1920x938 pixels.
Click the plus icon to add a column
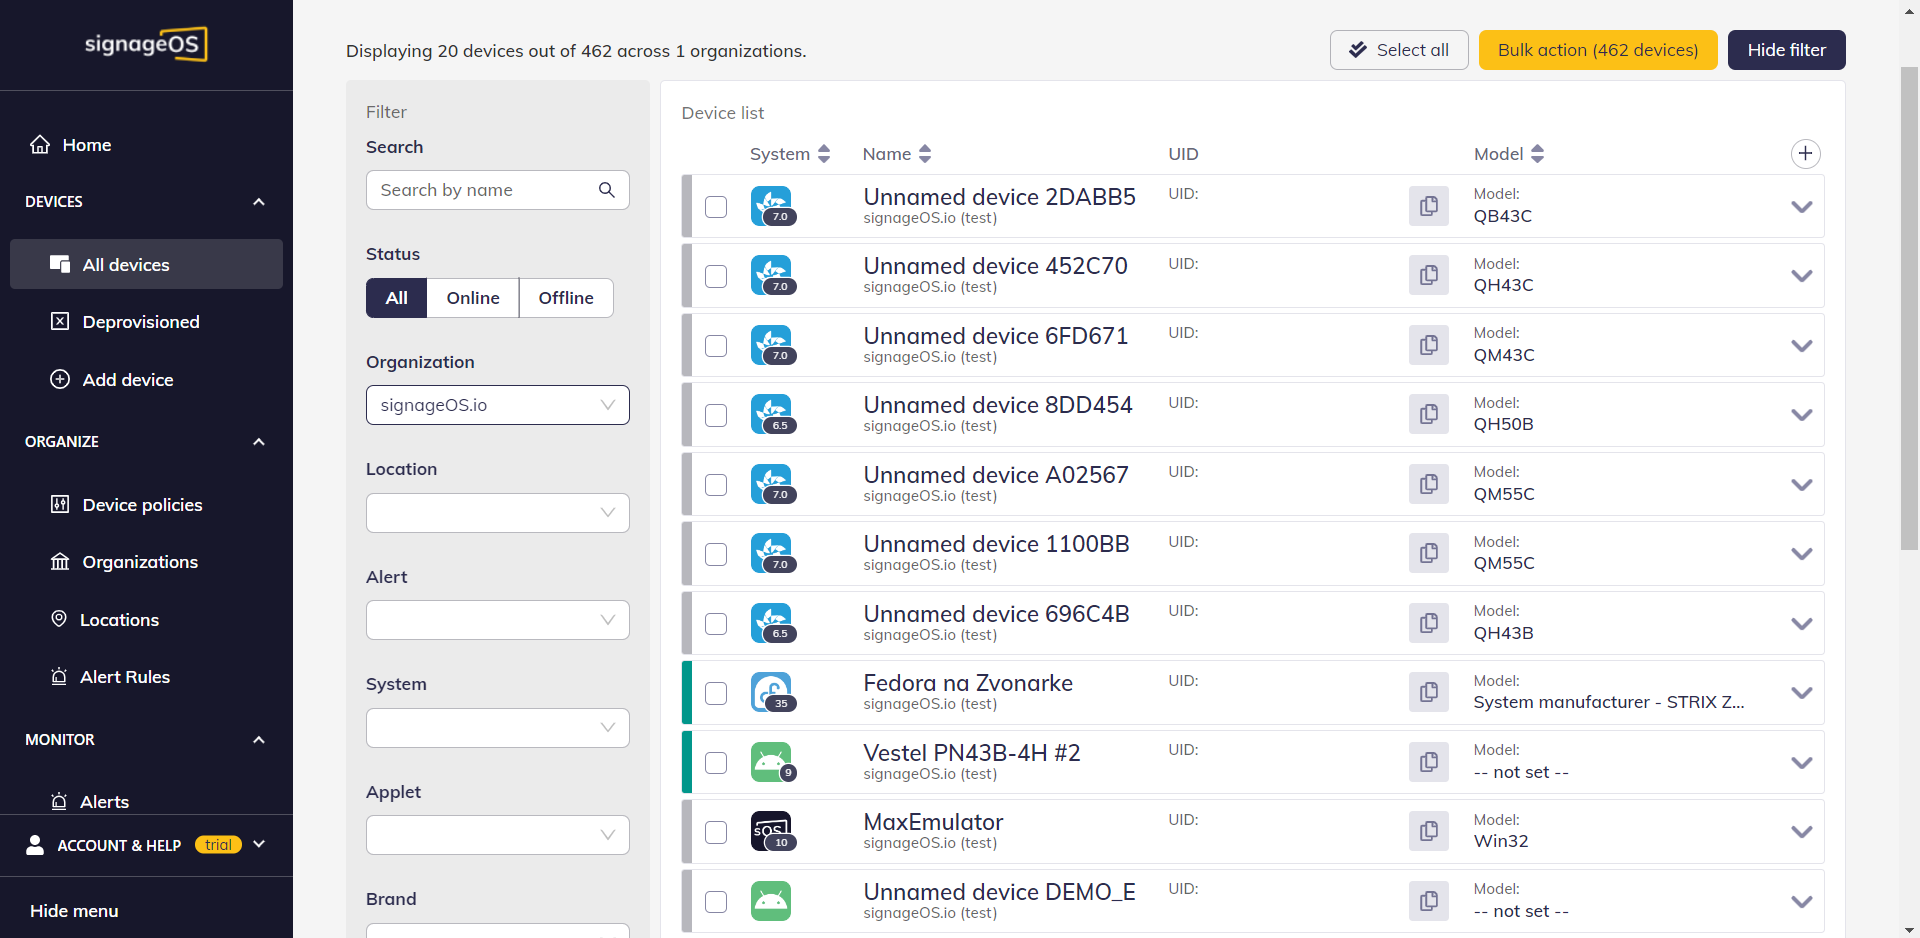coord(1804,154)
